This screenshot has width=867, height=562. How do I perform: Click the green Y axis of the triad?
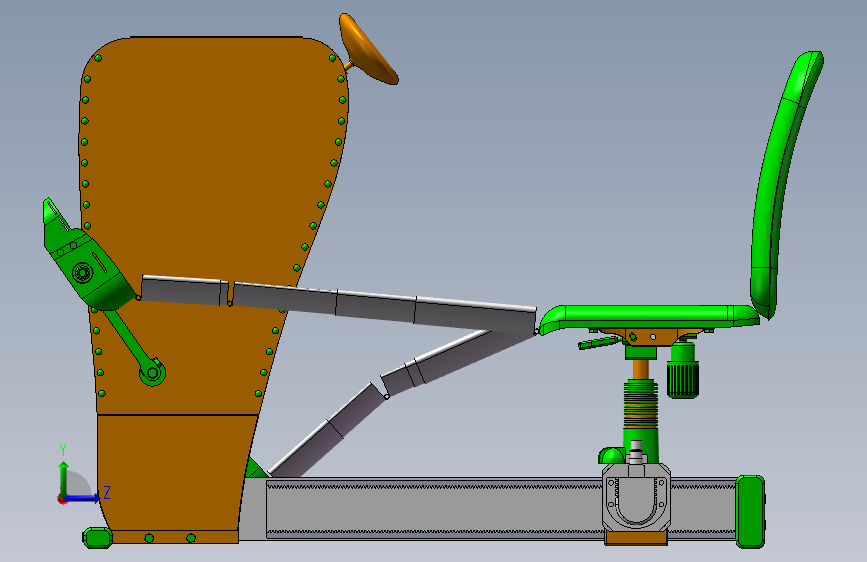64,478
